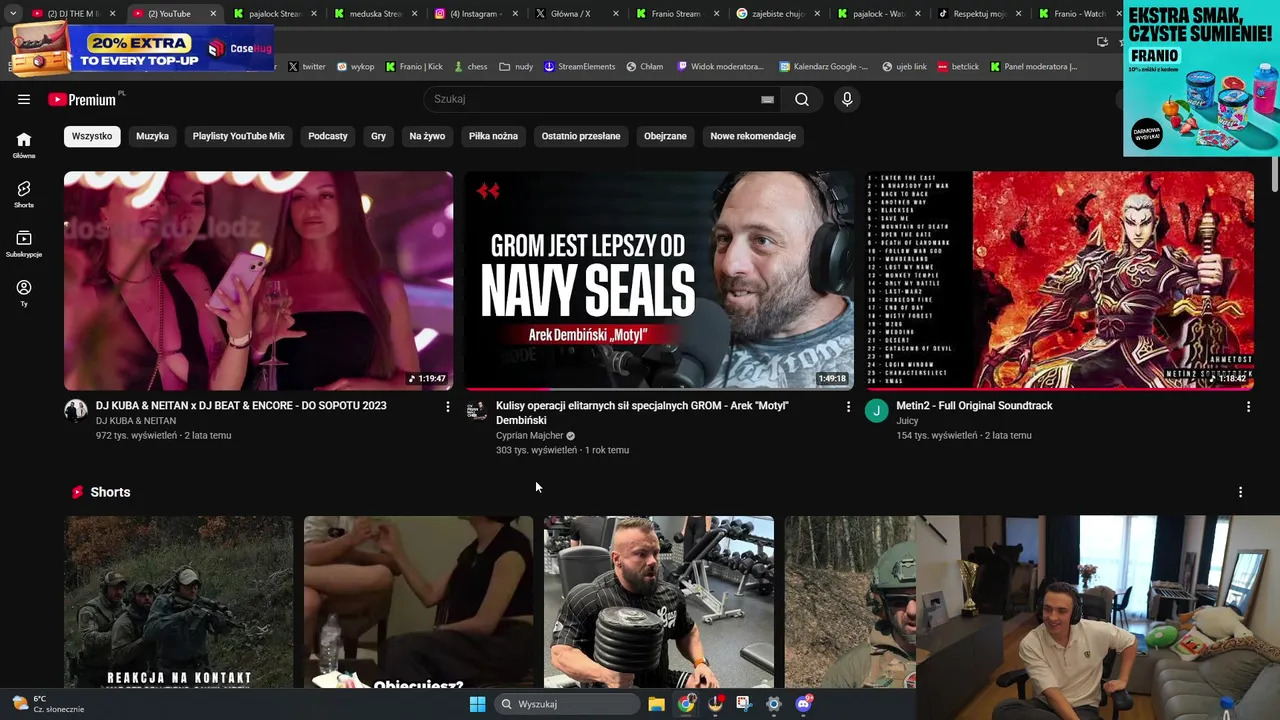Screen dimensions: 1280x720
Task: Start voice search with the microphone
Action: click(847, 99)
